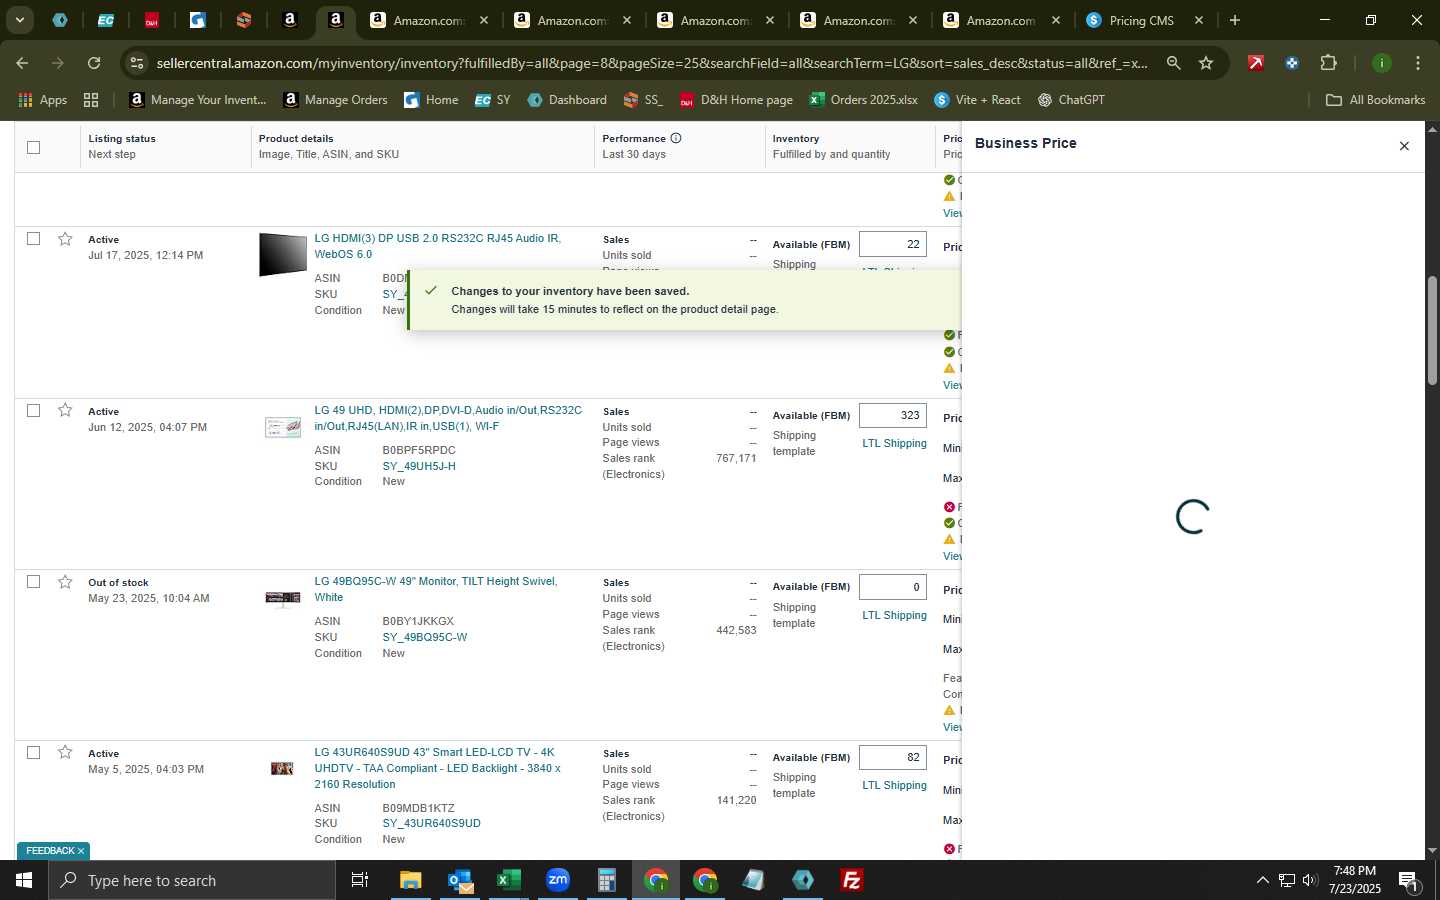Image resolution: width=1440 pixels, height=900 pixels.
Task: Open LG 49 UHD product title link
Action: [448, 418]
